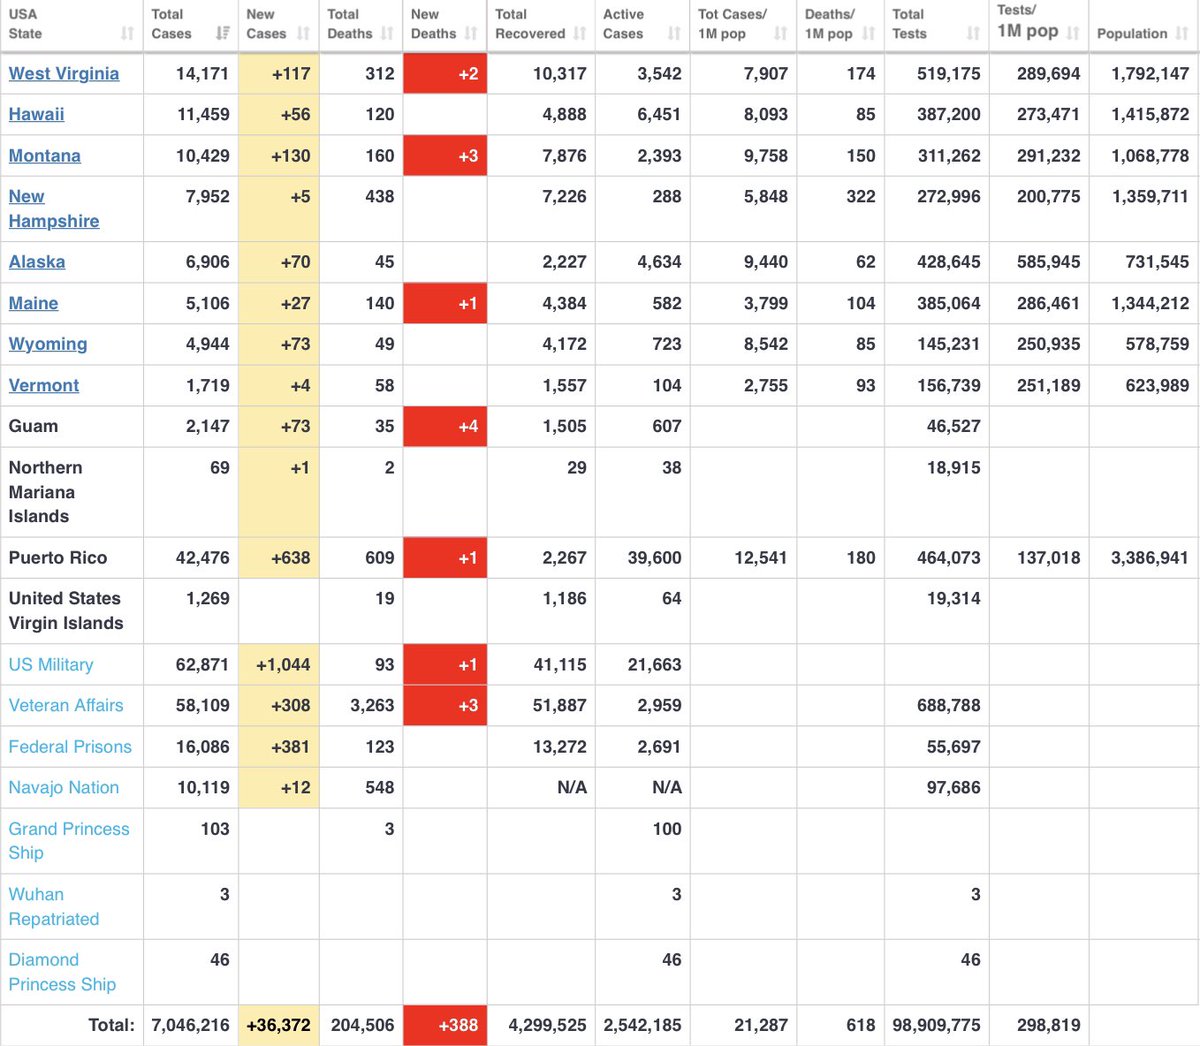The image size is (1200, 1046).
Task: Open the Alaska state link
Action: [x=37, y=261]
